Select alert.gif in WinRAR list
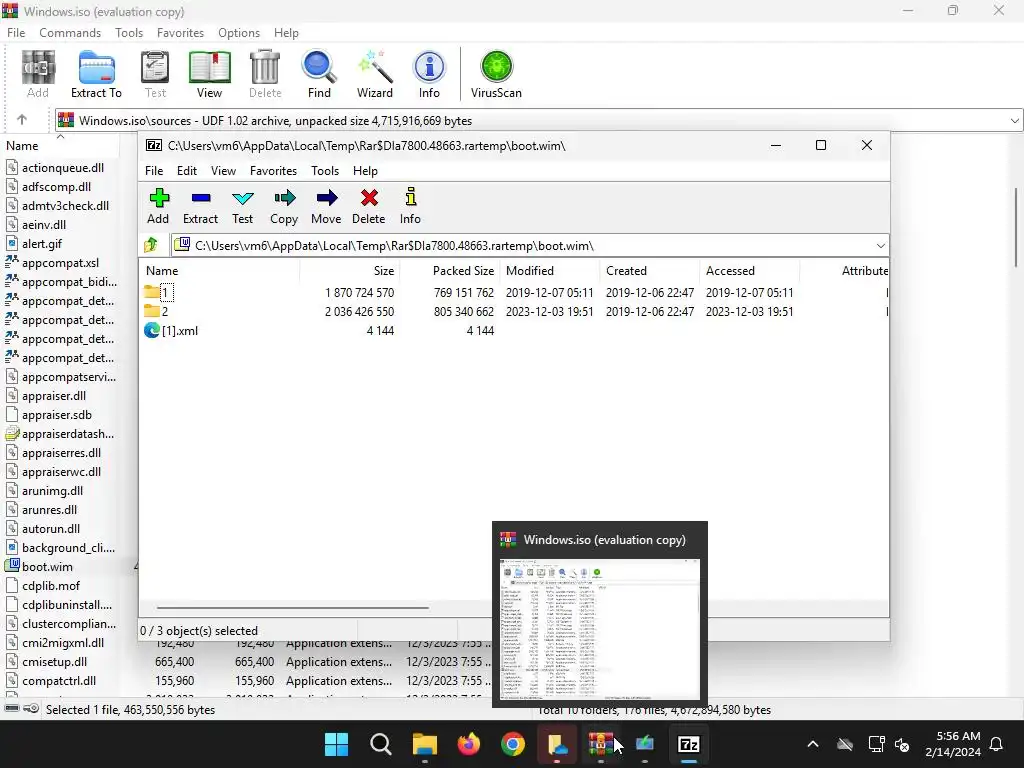 click(34, 244)
